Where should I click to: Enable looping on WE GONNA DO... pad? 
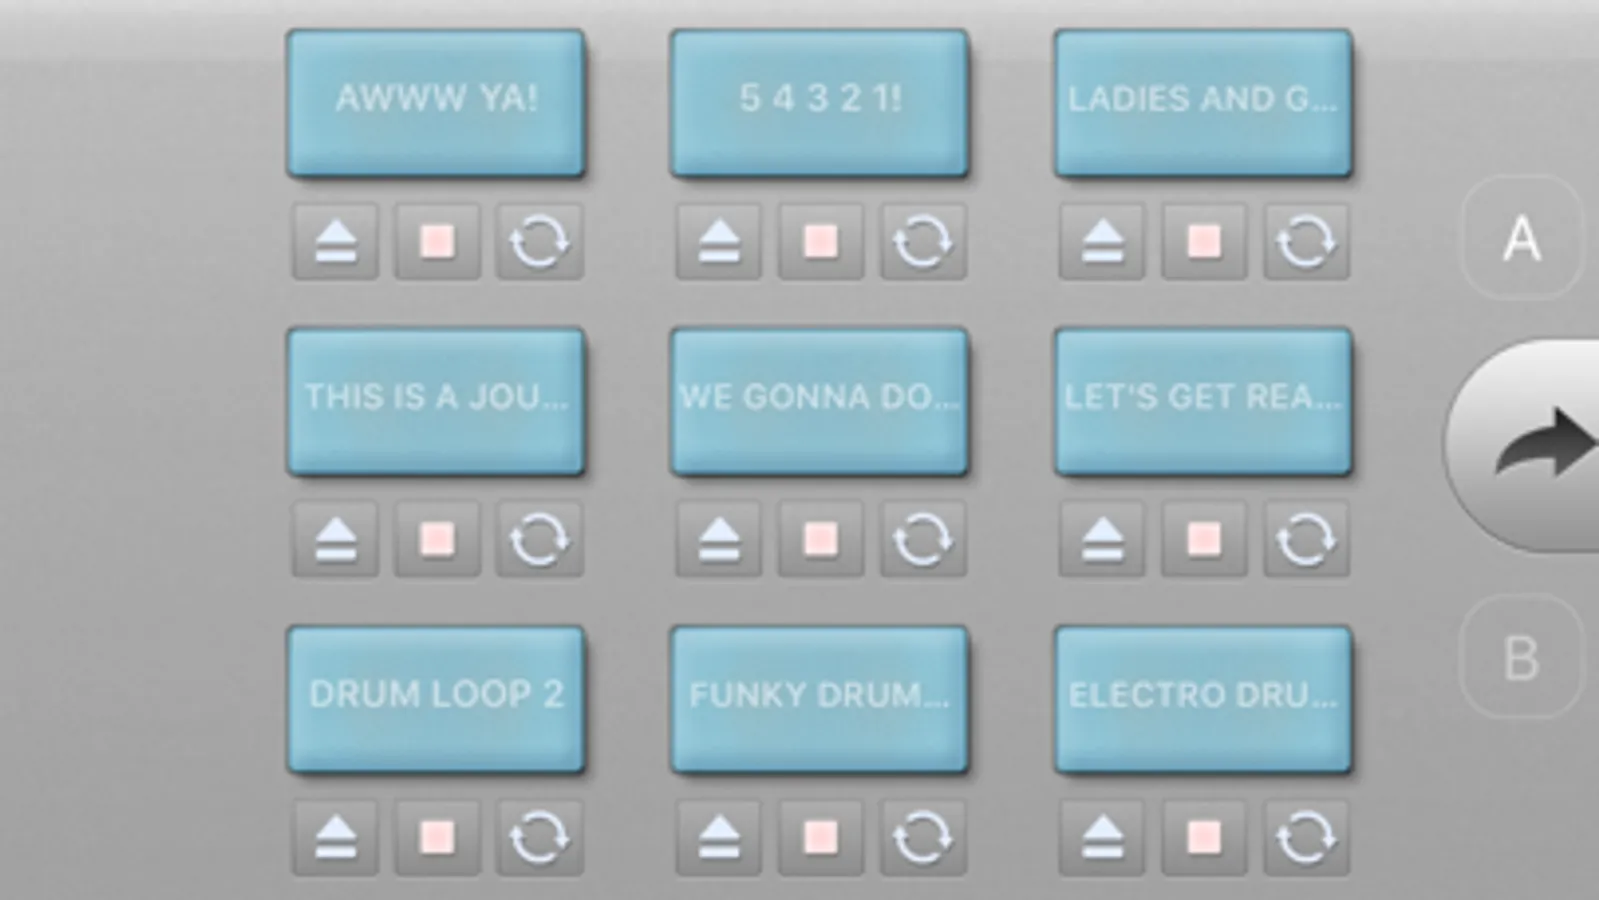pos(922,540)
